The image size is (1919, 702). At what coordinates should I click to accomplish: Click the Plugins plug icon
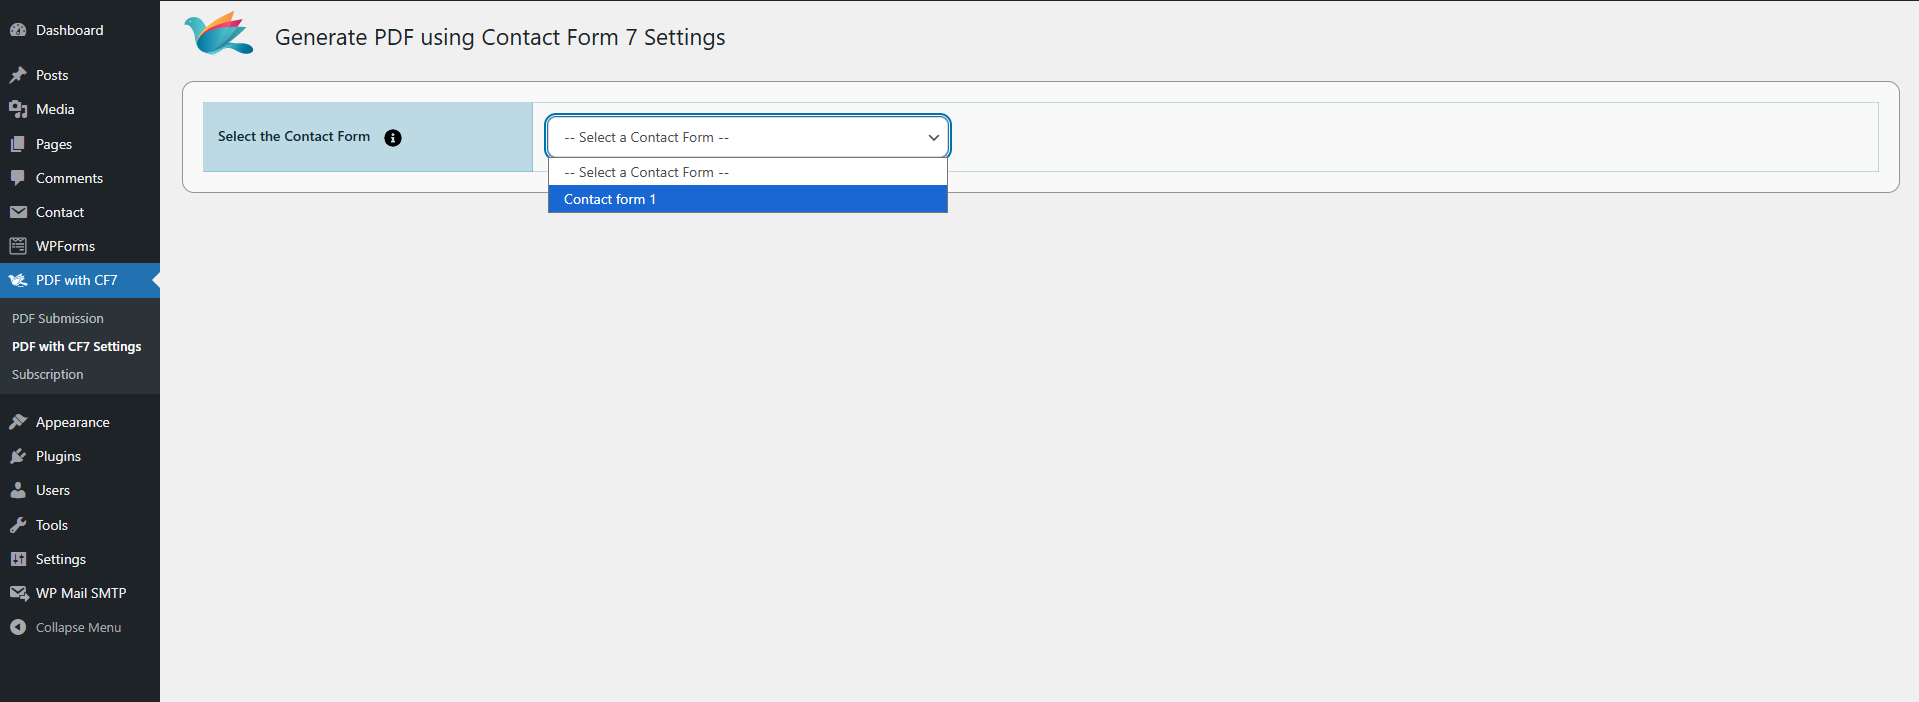(18, 456)
